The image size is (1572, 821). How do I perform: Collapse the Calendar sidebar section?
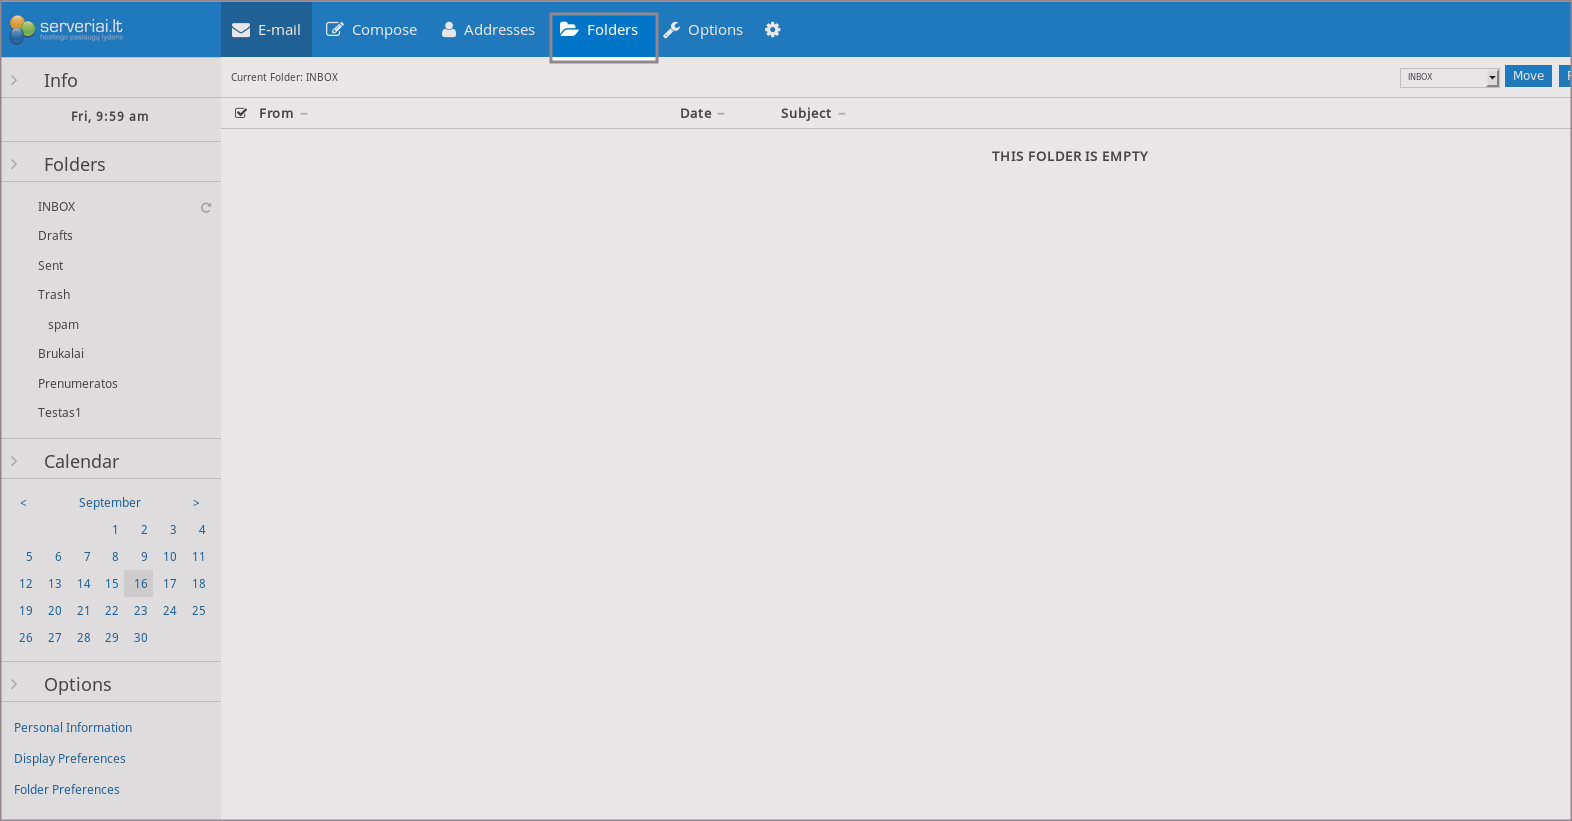click(x=14, y=461)
